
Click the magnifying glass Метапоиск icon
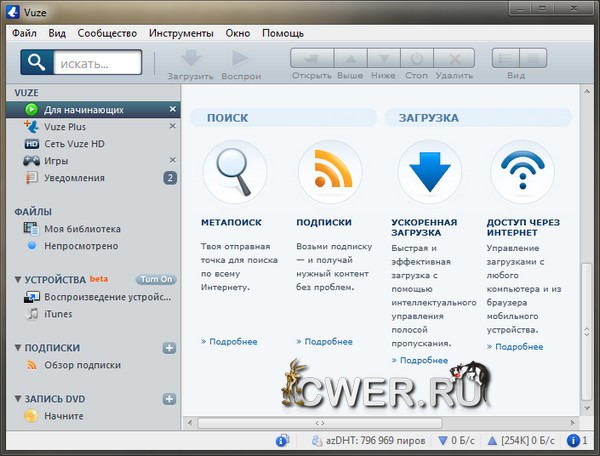pyautogui.click(x=234, y=172)
